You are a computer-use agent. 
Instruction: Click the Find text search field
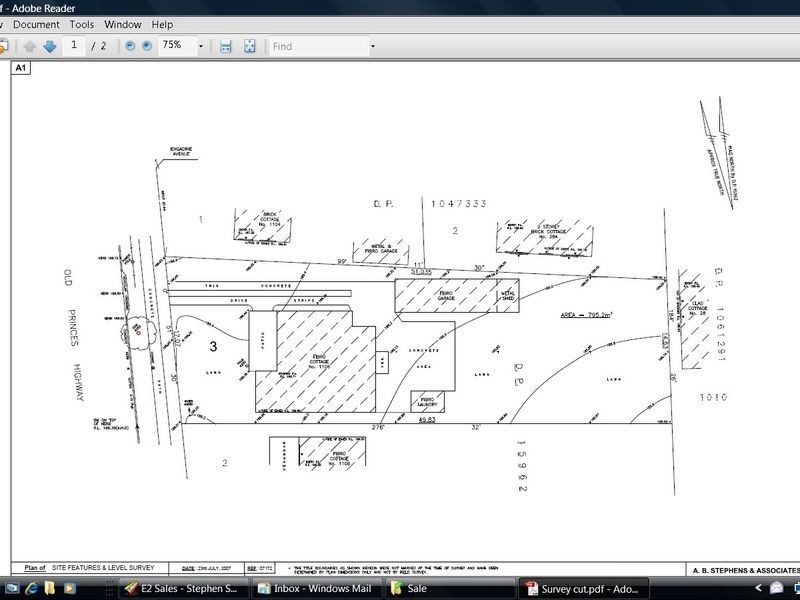[x=317, y=46]
